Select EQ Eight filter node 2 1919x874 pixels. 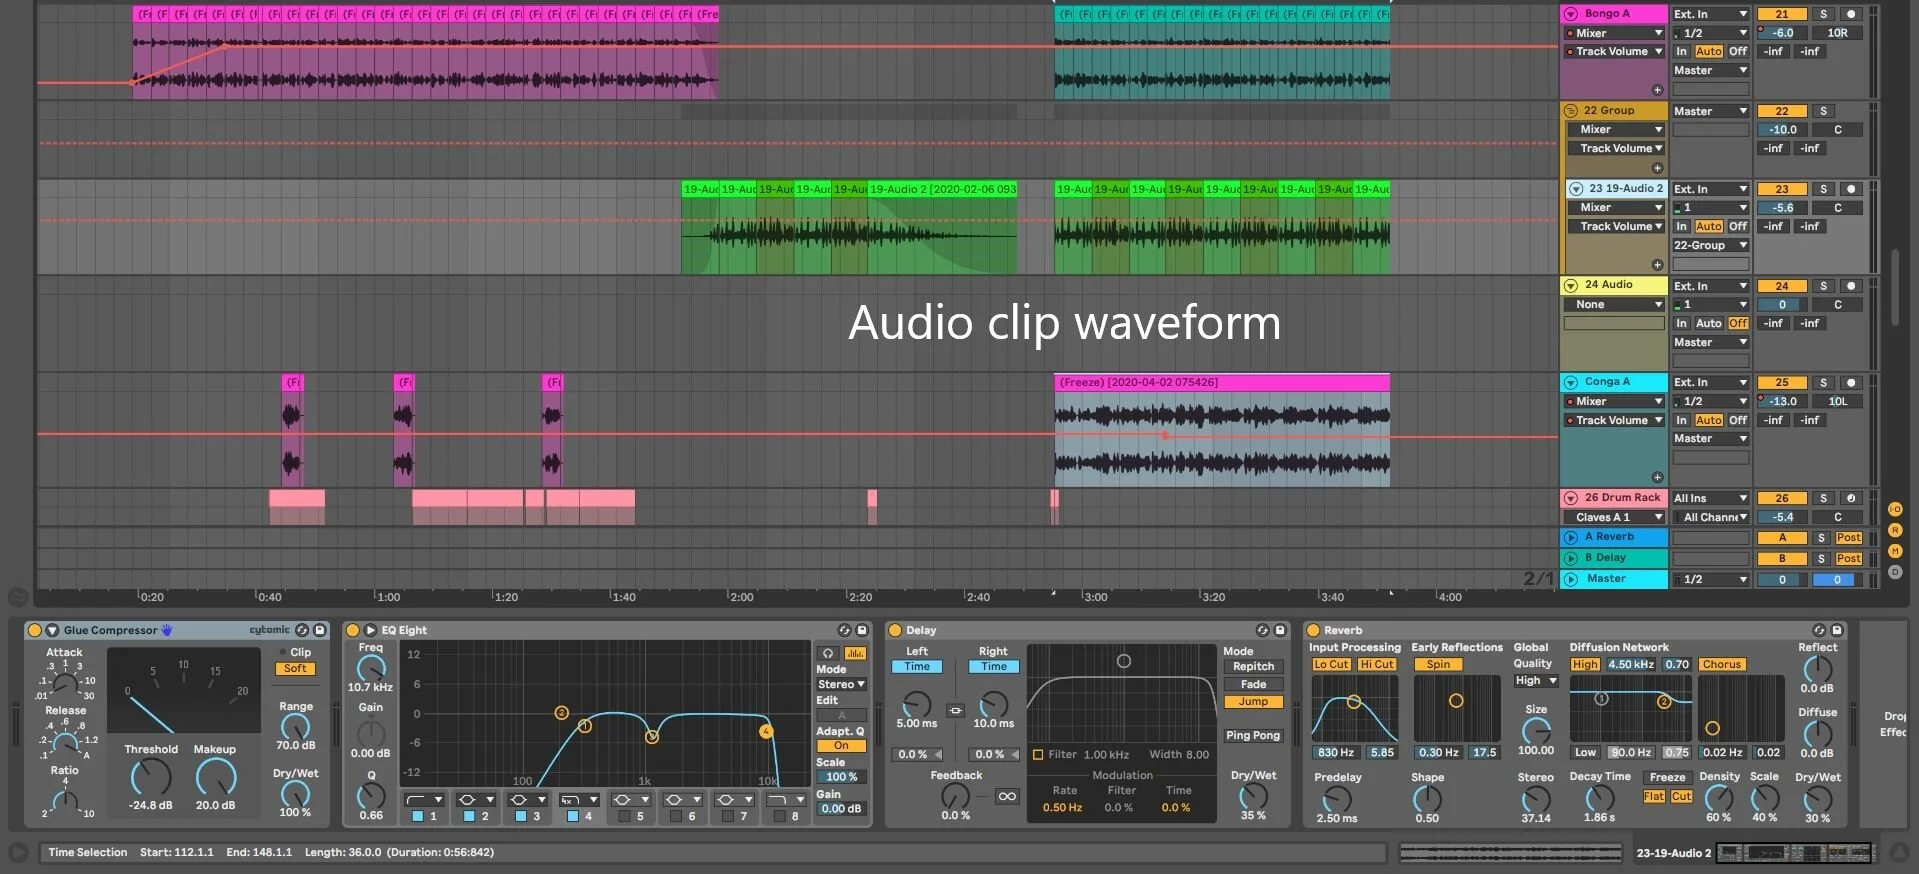(x=562, y=713)
